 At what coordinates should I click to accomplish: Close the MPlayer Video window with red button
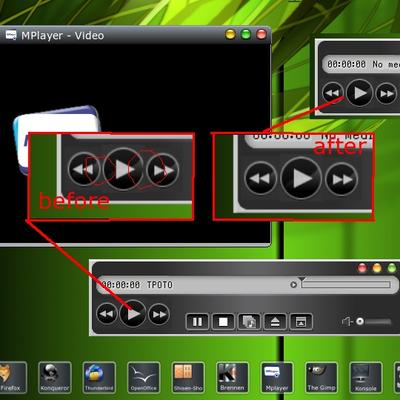point(261,34)
